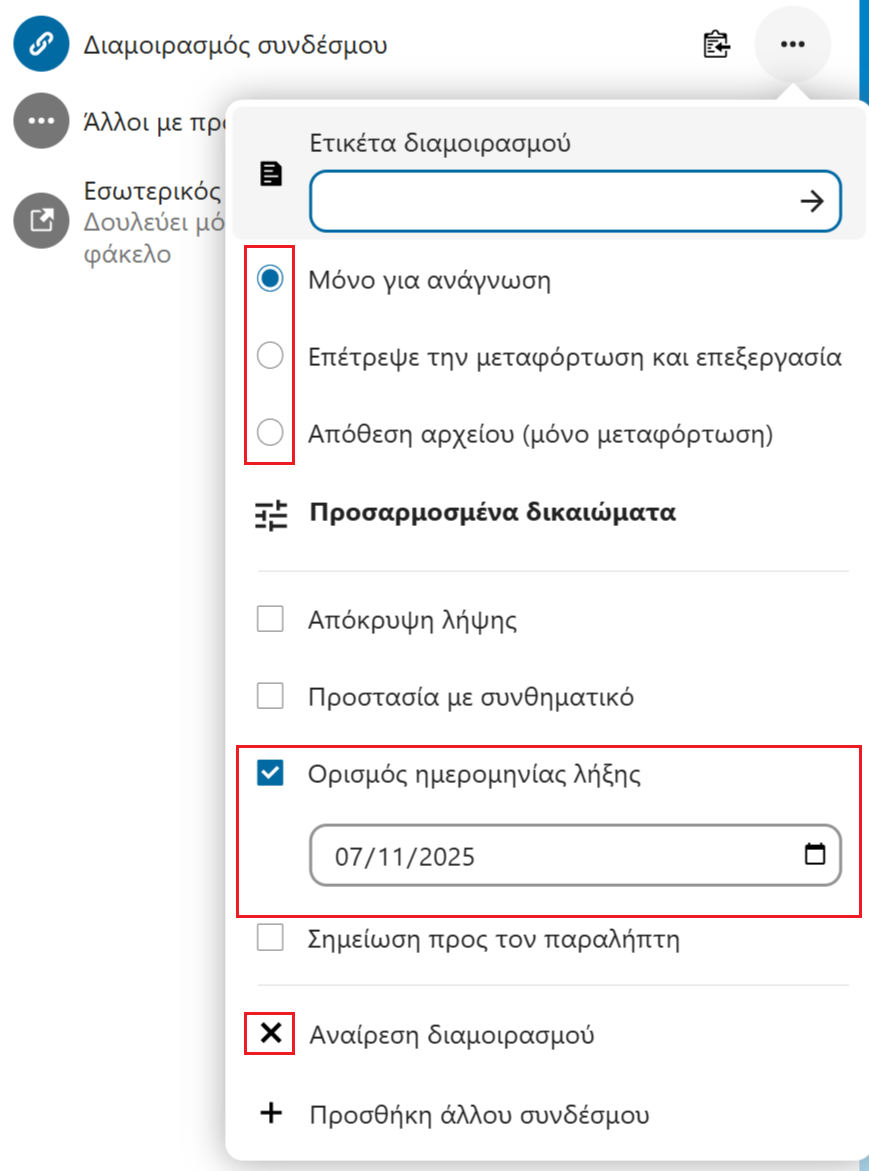Click the internal link external-arrow icon
Viewport: 869px width, 1171px height.
41,220
